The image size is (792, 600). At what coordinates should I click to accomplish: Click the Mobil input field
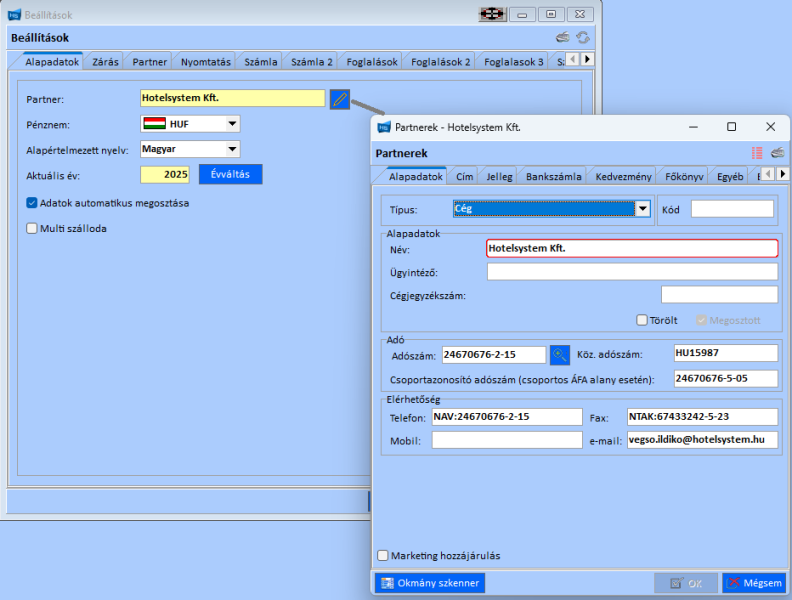pyautogui.click(x=507, y=440)
